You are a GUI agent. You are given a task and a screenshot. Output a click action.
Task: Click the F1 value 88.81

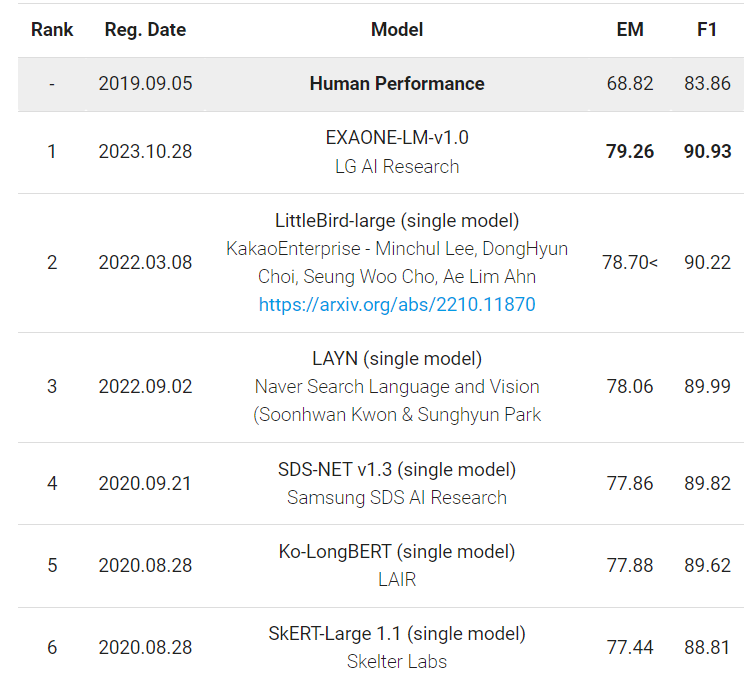tap(707, 648)
